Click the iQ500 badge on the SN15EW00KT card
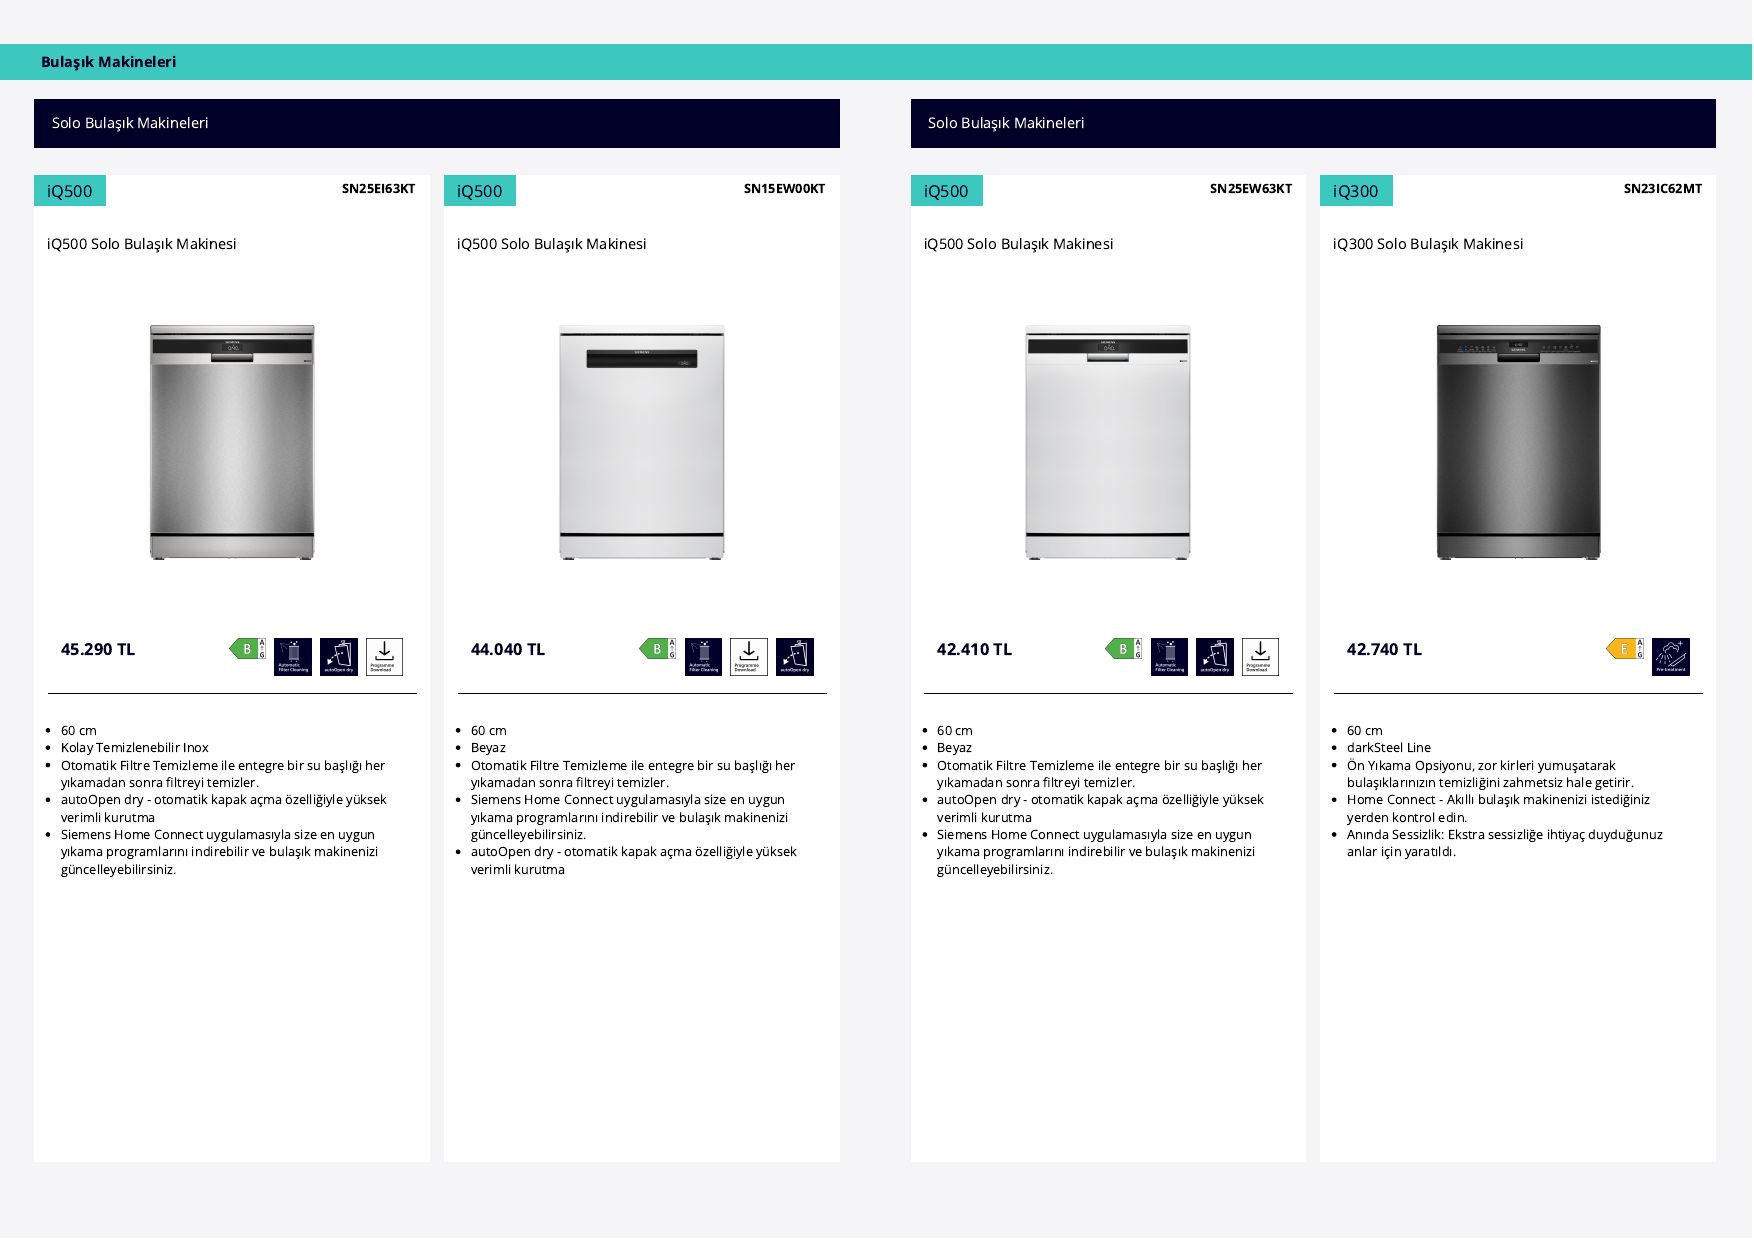The image size is (1754, 1240). (480, 191)
